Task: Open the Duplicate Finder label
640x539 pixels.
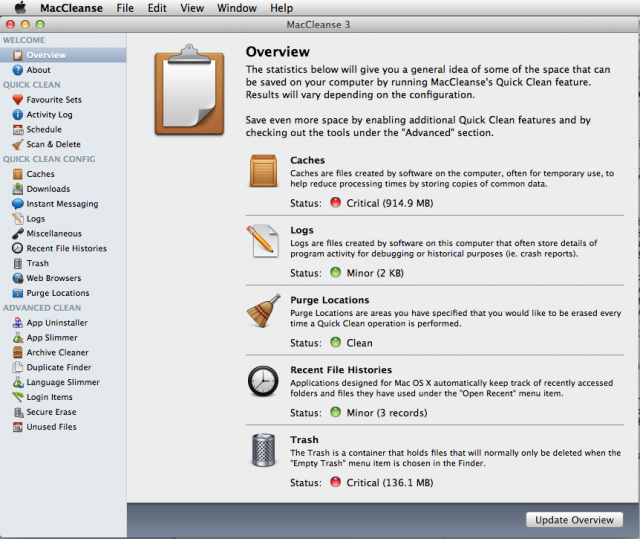Action: (x=59, y=367)
